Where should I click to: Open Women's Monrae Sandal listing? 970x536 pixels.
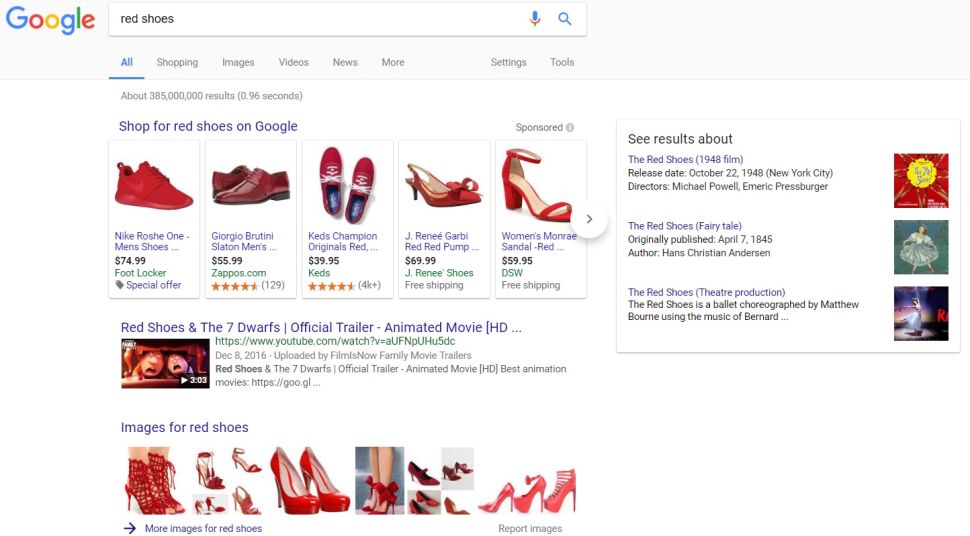pos(539,241)
